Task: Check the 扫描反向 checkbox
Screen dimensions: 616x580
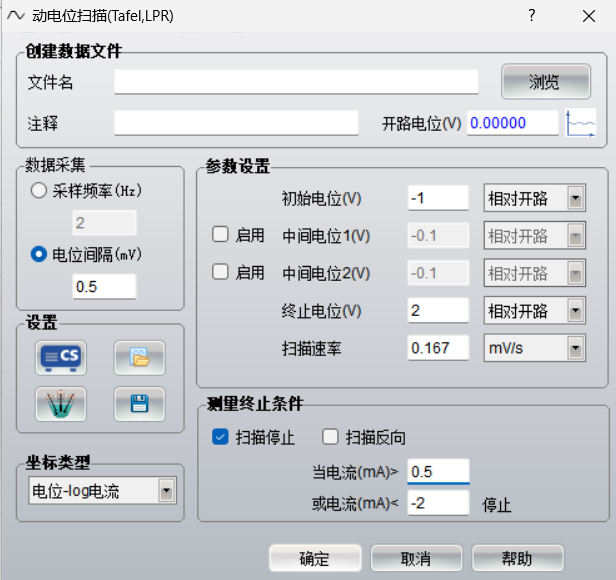Action: coord(330,437)
